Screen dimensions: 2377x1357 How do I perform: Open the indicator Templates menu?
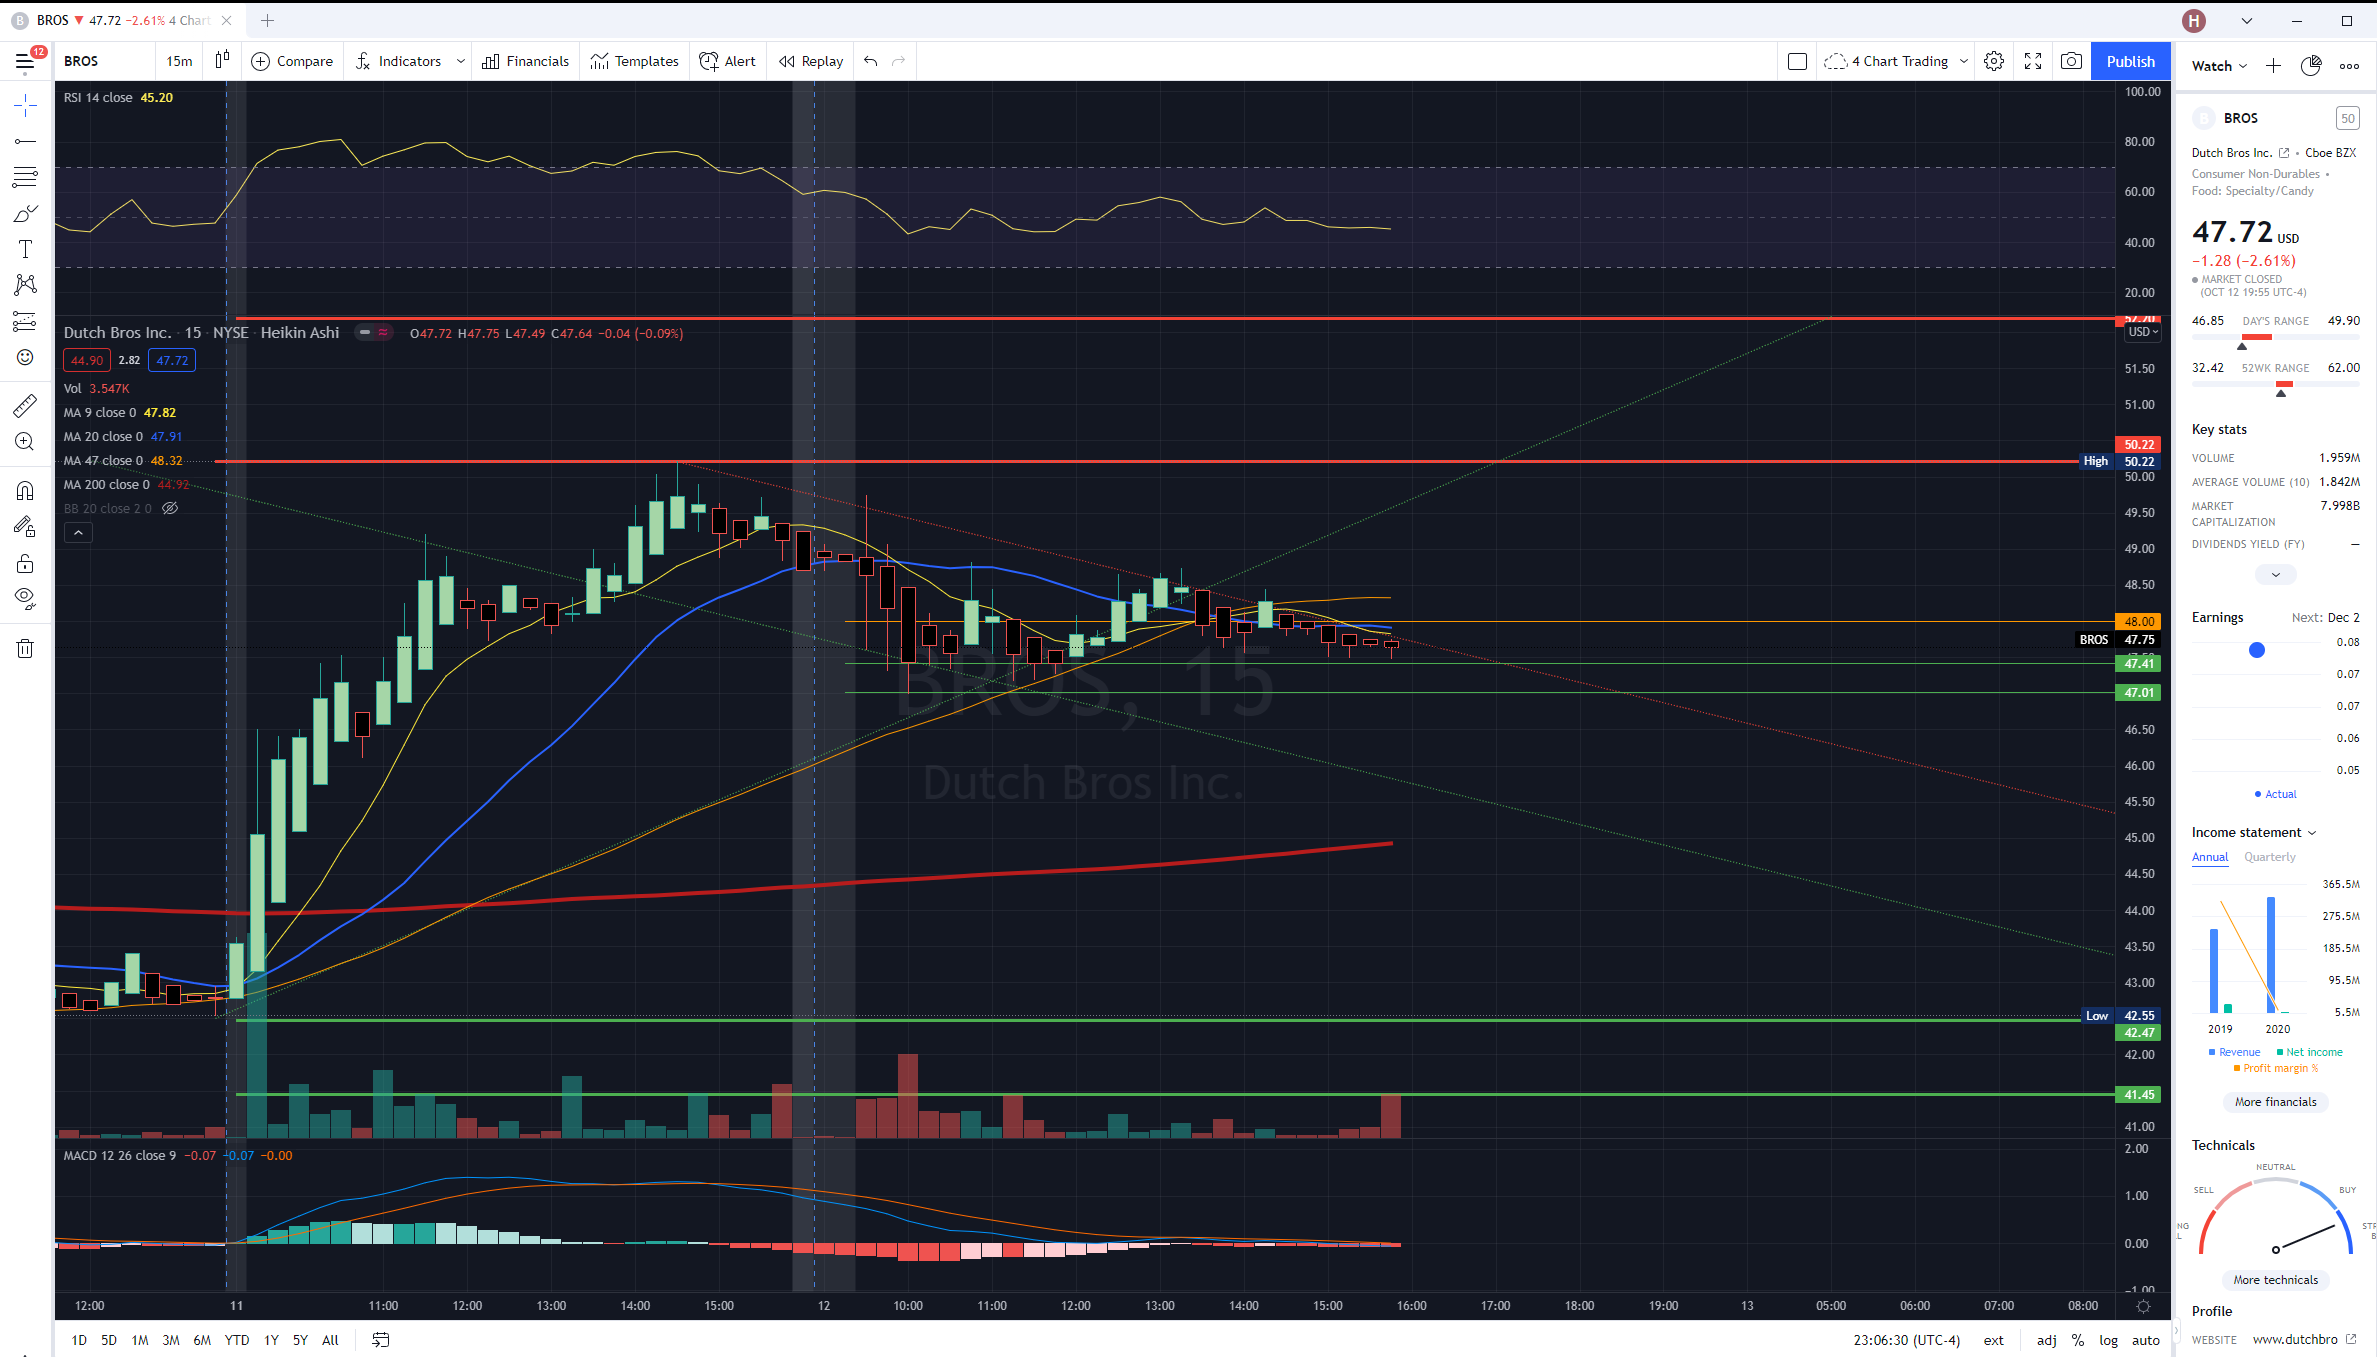click(x=635, y=61)
